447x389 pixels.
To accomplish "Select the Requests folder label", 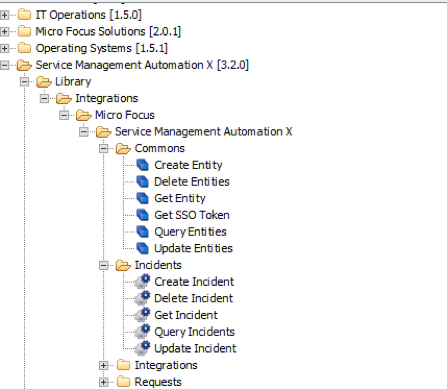I will tap(158, 382).
